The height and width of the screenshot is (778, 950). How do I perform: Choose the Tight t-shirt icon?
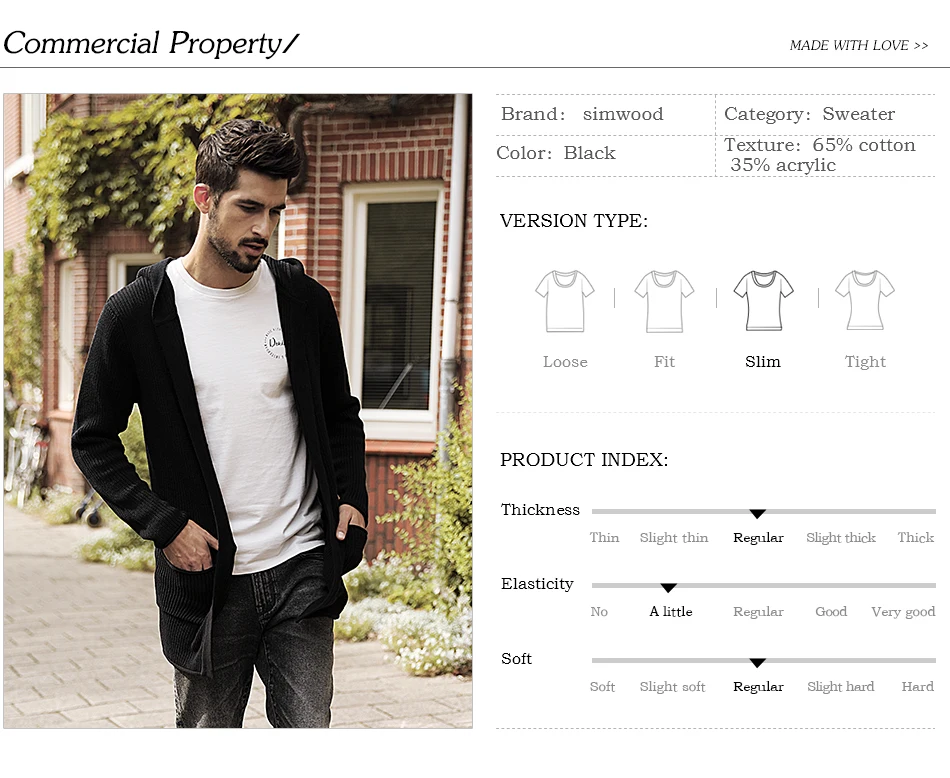(x=865, y=300)
